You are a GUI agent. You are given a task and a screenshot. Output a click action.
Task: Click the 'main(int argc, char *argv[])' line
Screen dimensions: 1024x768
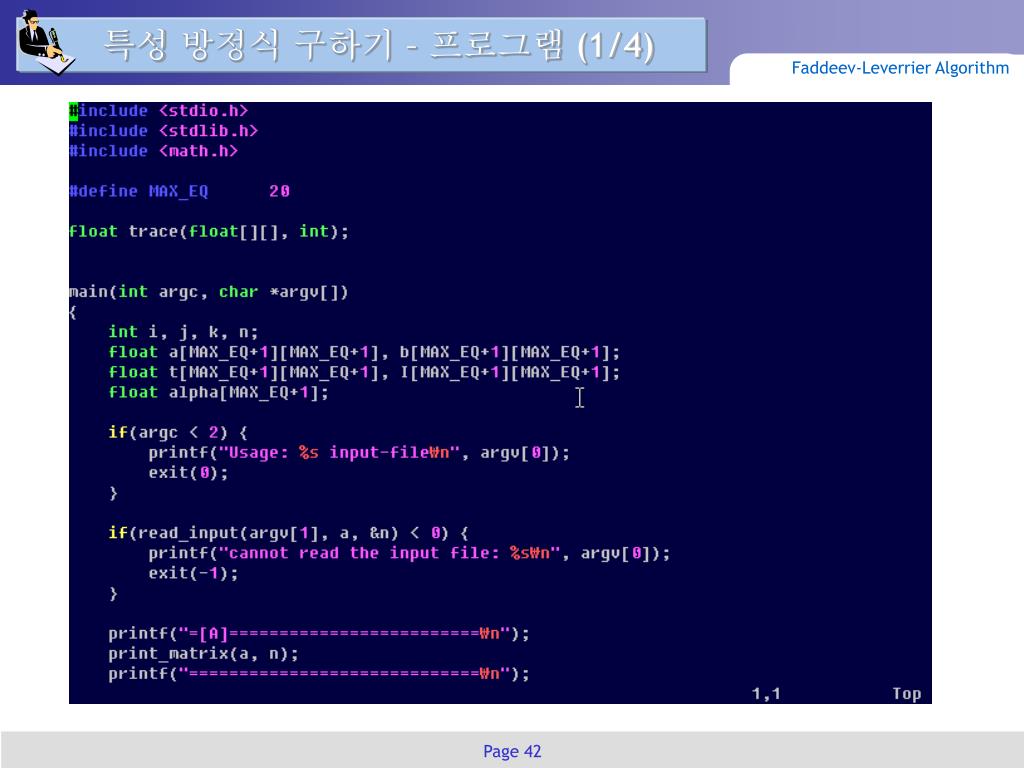(x=209, y=292)
